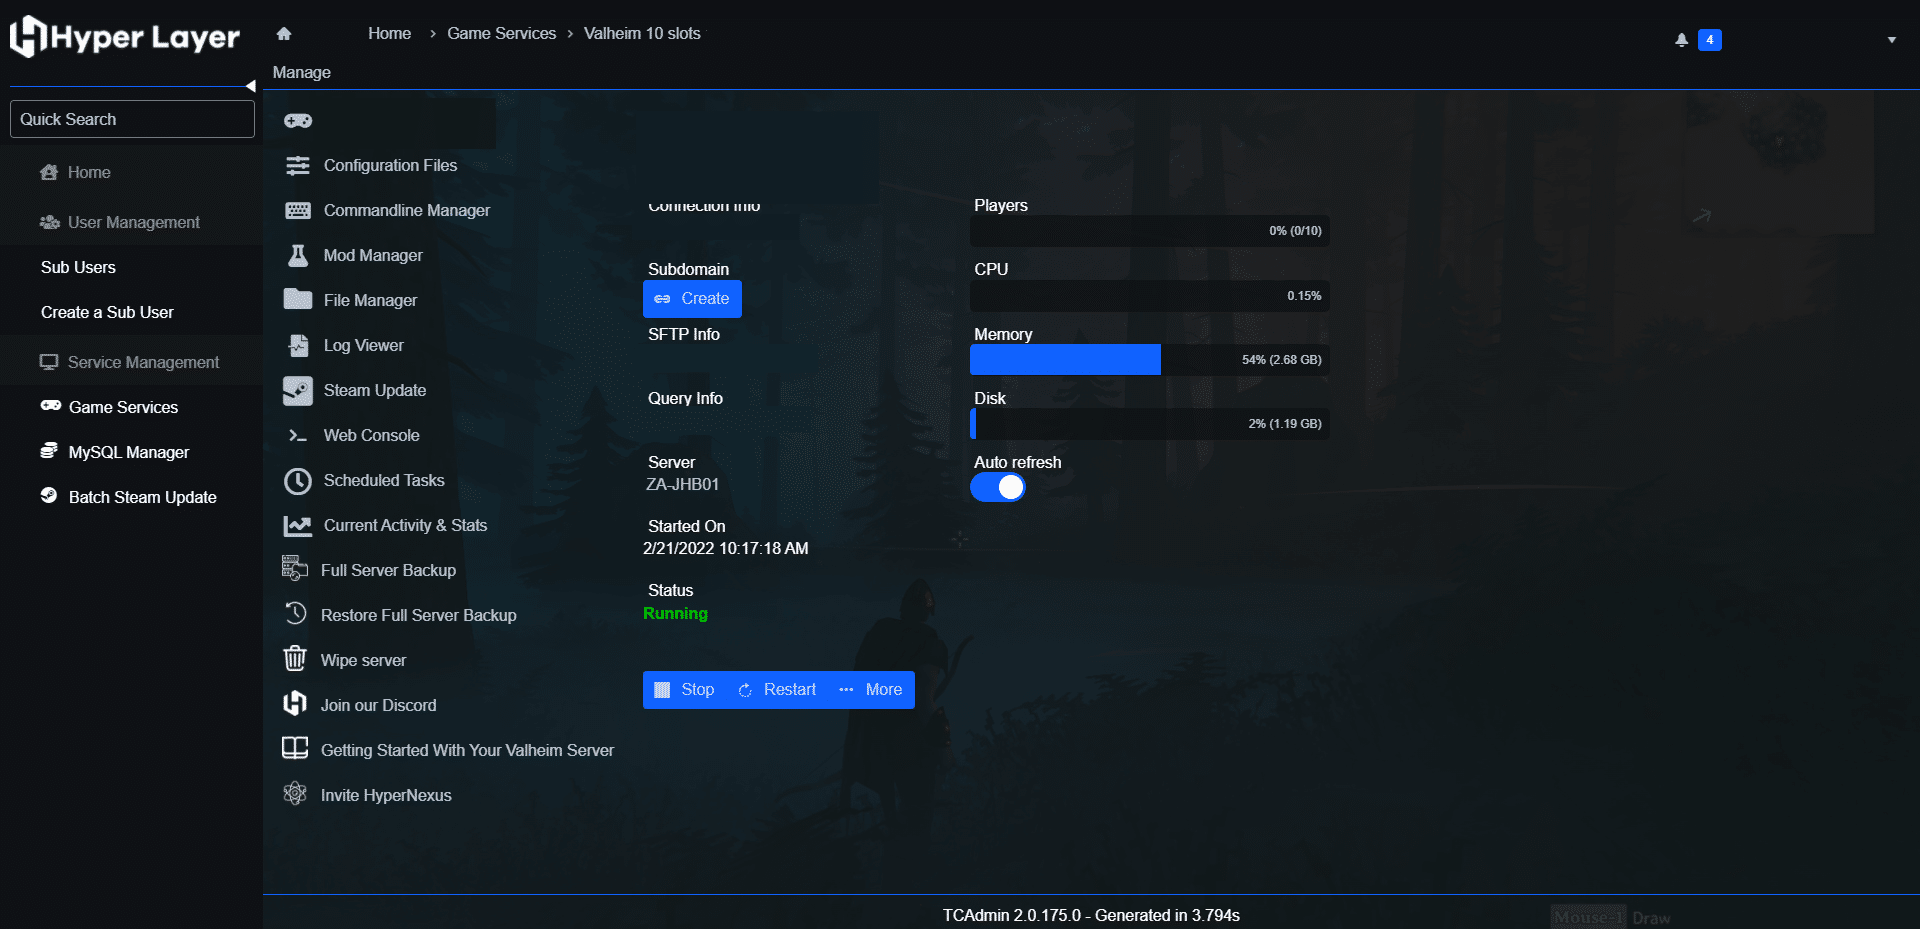Open Sub Users in the sidebar
The width and height of the screenshot is (1920, 929).
(x=78, y=268)
